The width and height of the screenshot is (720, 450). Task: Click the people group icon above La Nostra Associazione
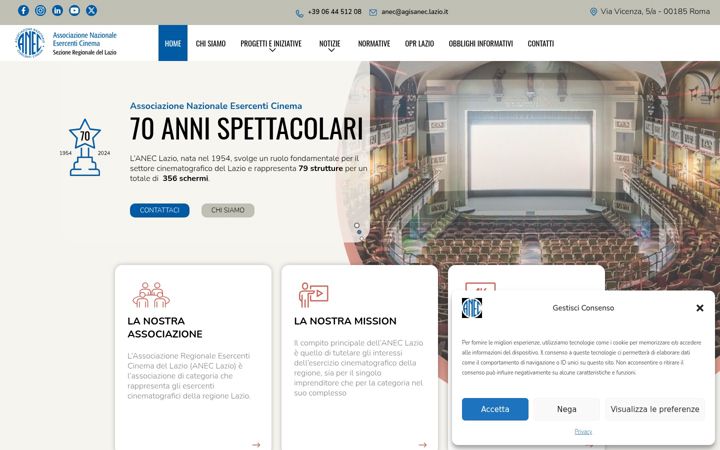[x=151, y=295]
